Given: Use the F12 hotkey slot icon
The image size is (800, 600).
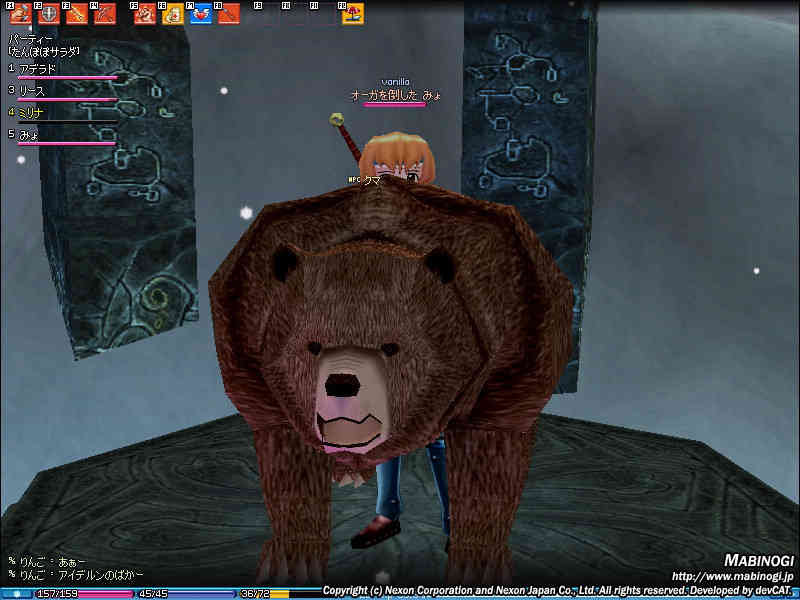Looking at the screenshot, I should 353,14.
